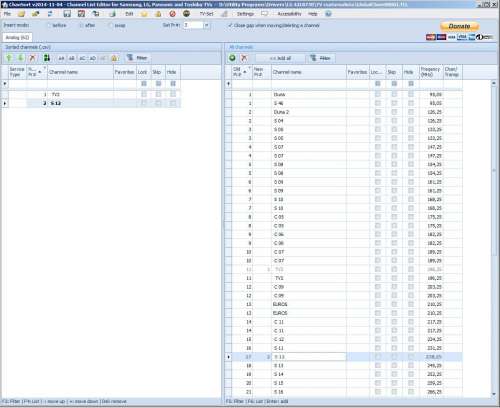Screen dimensions: 500x408
Task: Click the save-as toolbar icon
Action: pyautogui.click(x=81, y=14)
